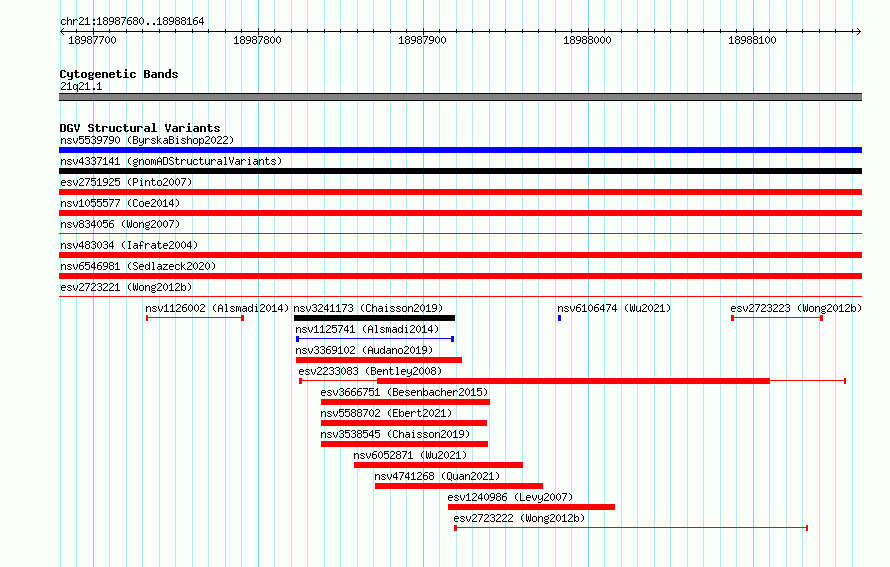Select the red nsv6052871 variant bar
The image size is (890, 567).
(x=438, y=465)
